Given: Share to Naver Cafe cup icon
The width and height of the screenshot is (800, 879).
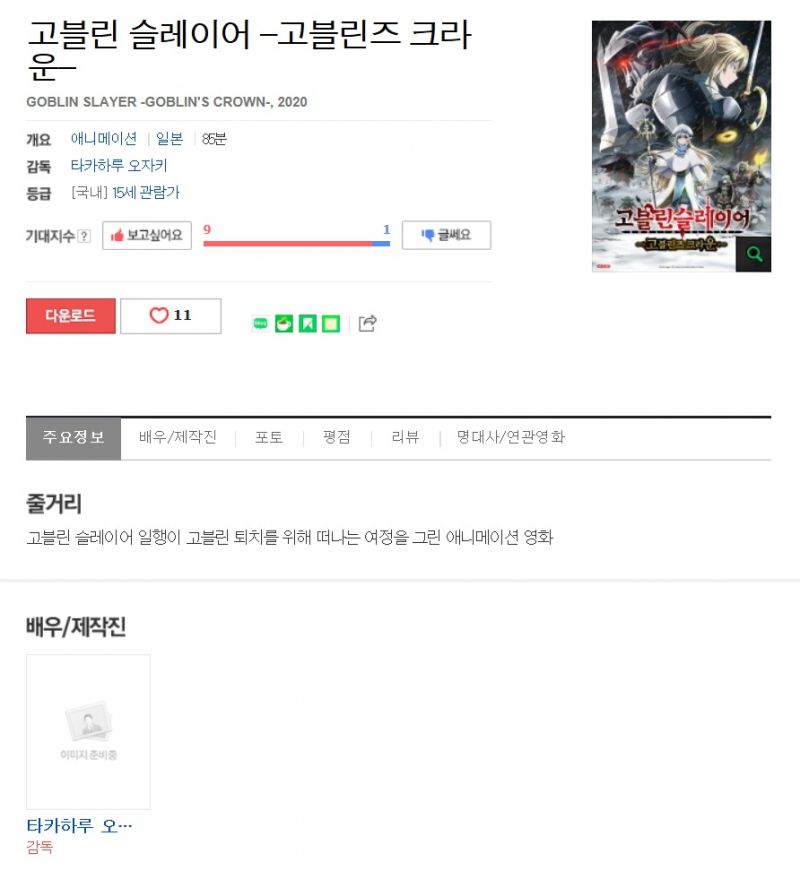Looking at the screenshot, I should coord(284,323).
